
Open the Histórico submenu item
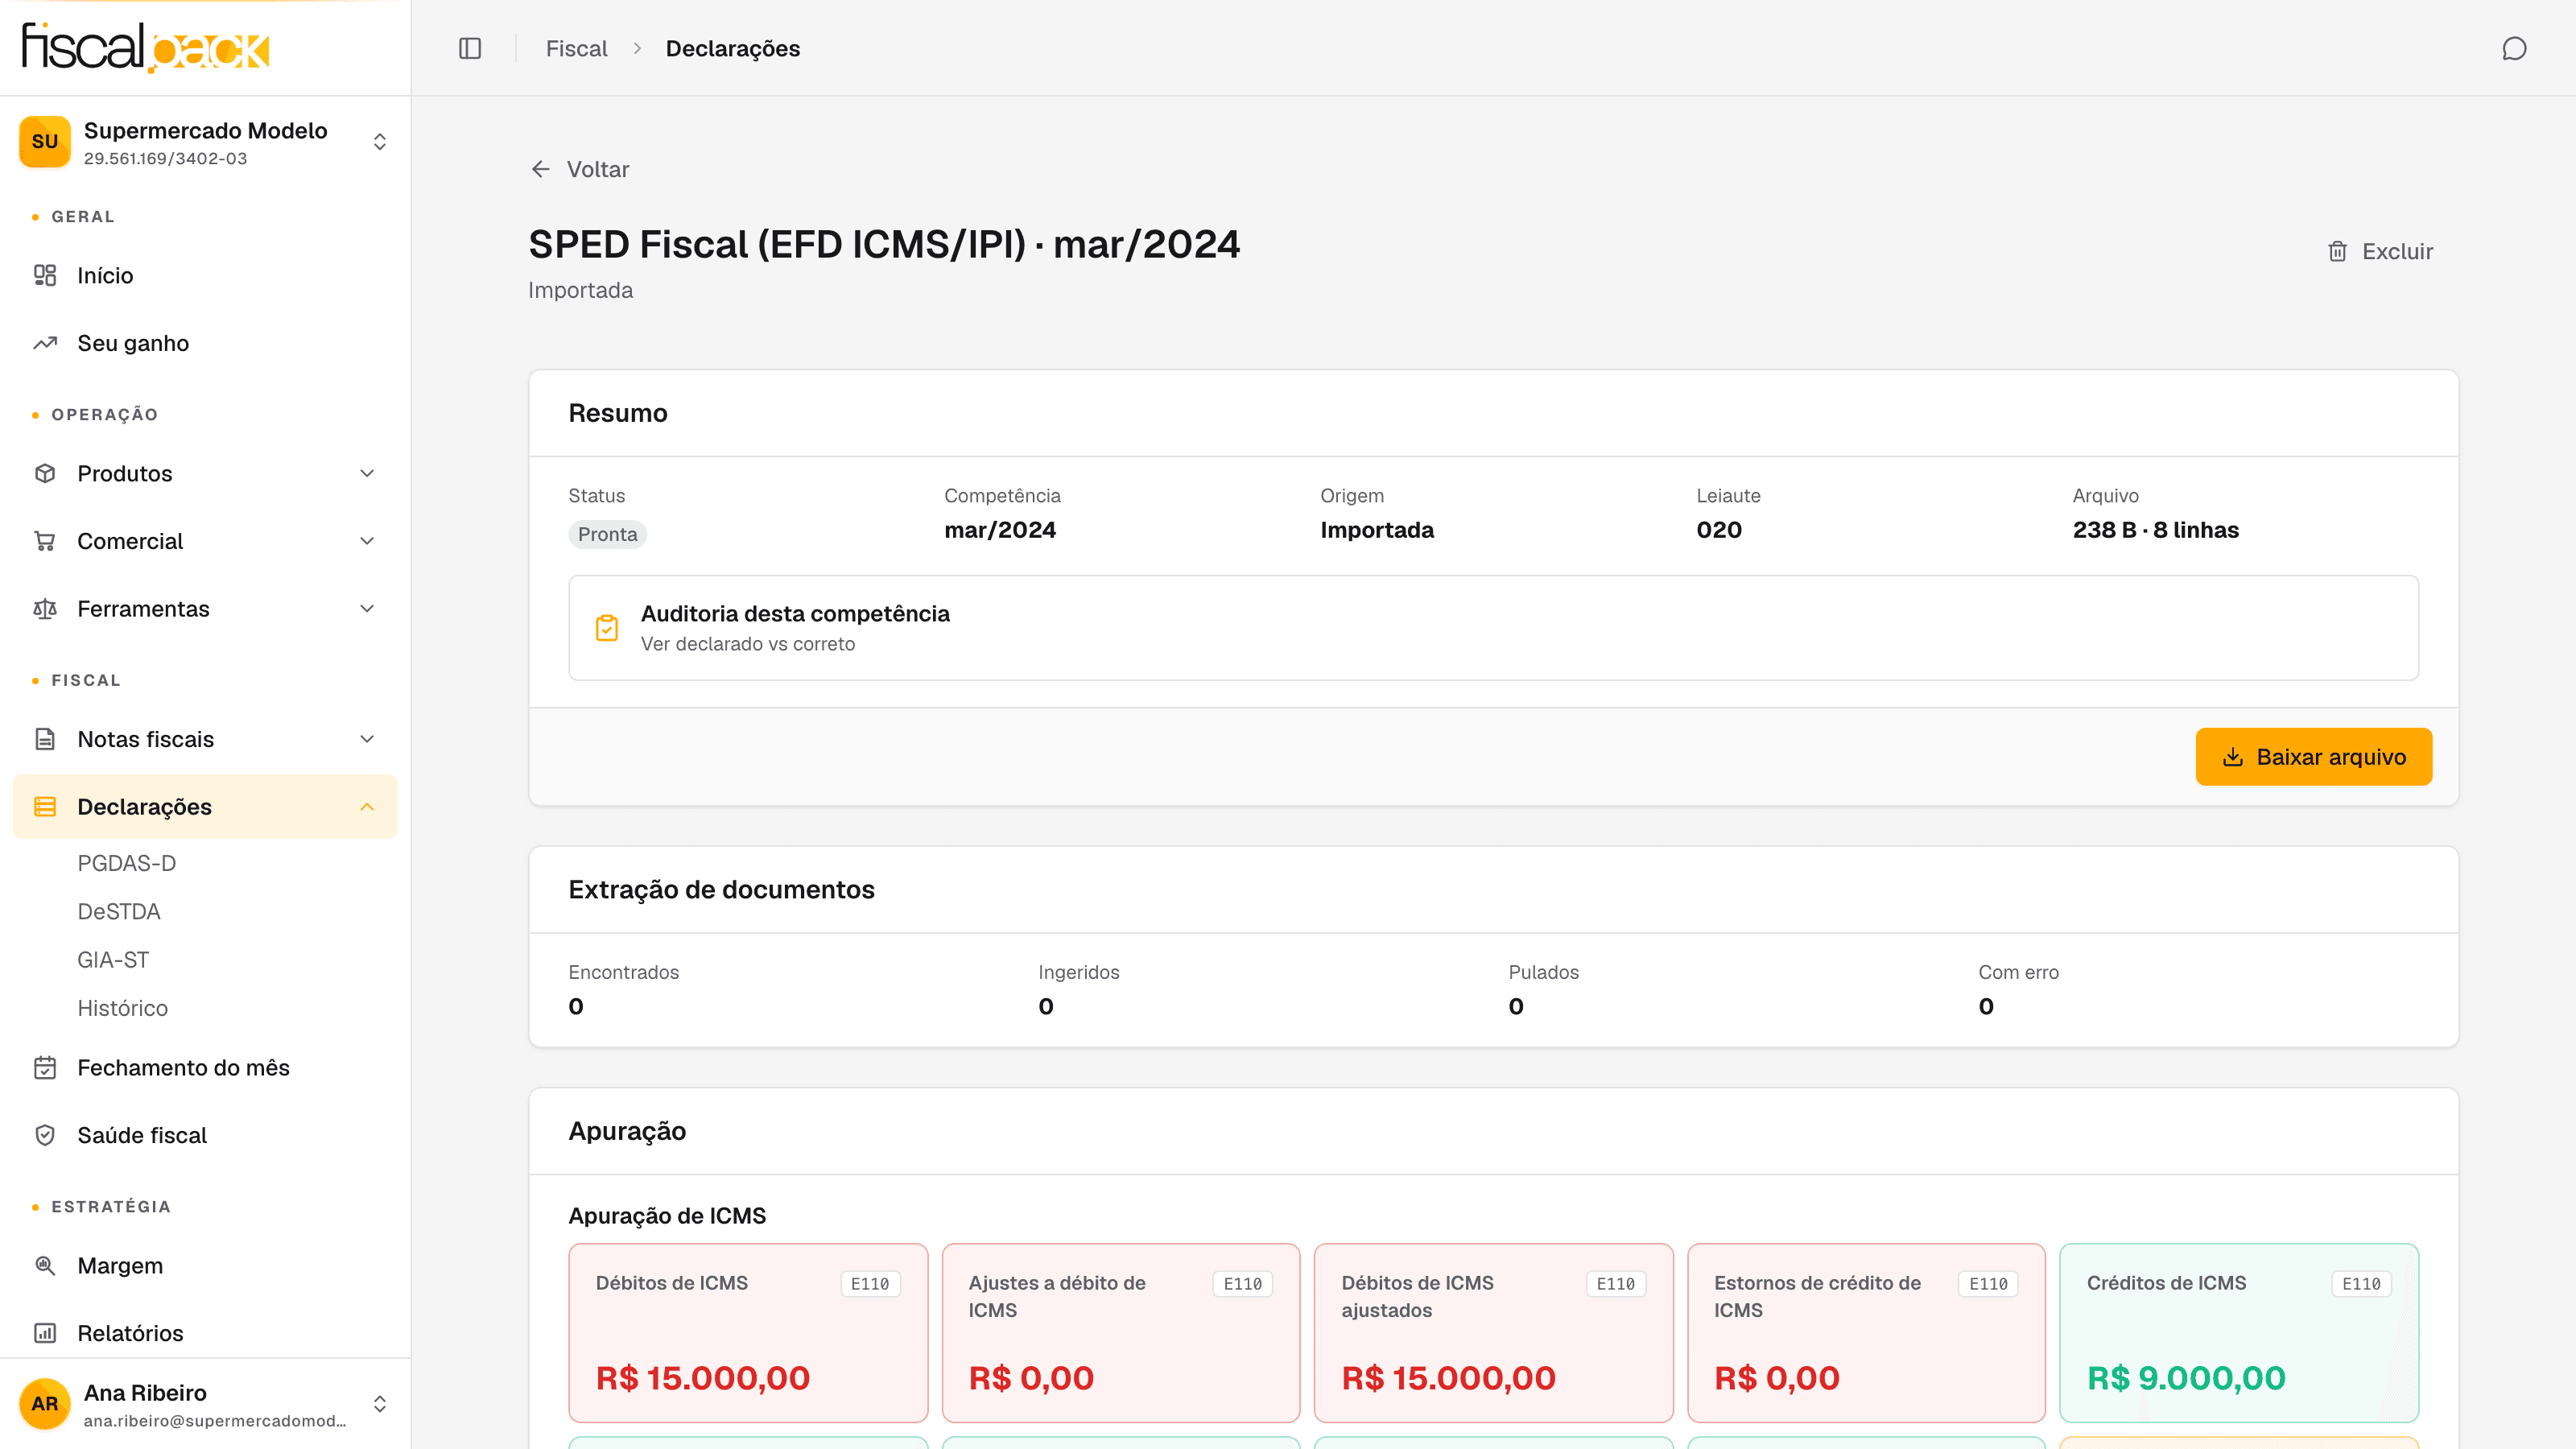pyautogui.click(x=123, y=1008)
